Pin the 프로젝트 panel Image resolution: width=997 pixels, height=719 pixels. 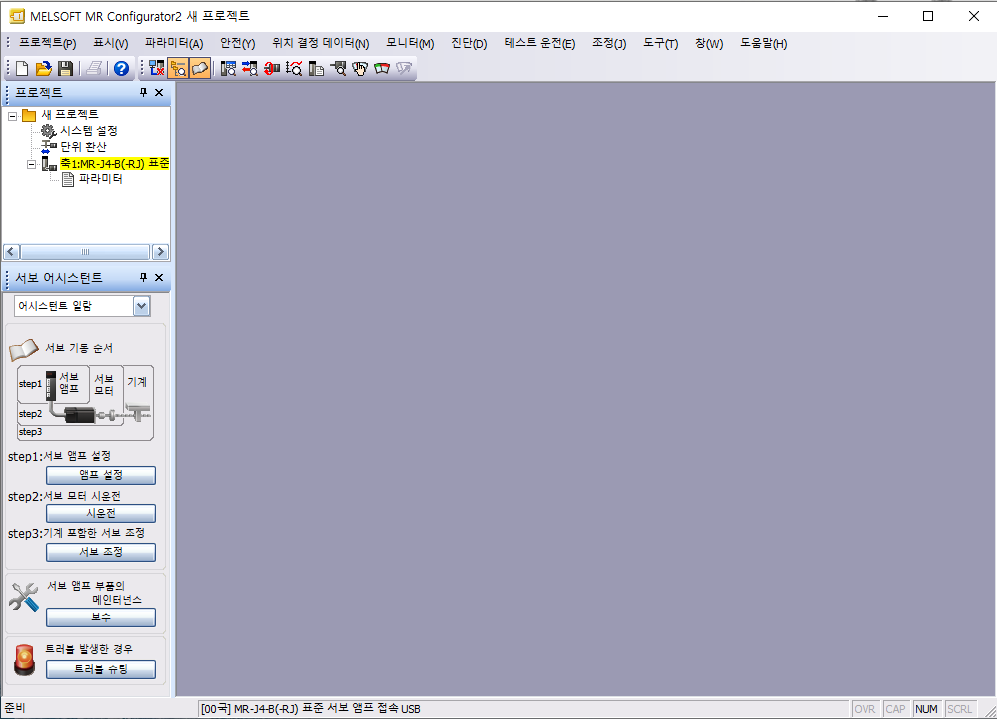pyautogui.click(x=144, y=93)
